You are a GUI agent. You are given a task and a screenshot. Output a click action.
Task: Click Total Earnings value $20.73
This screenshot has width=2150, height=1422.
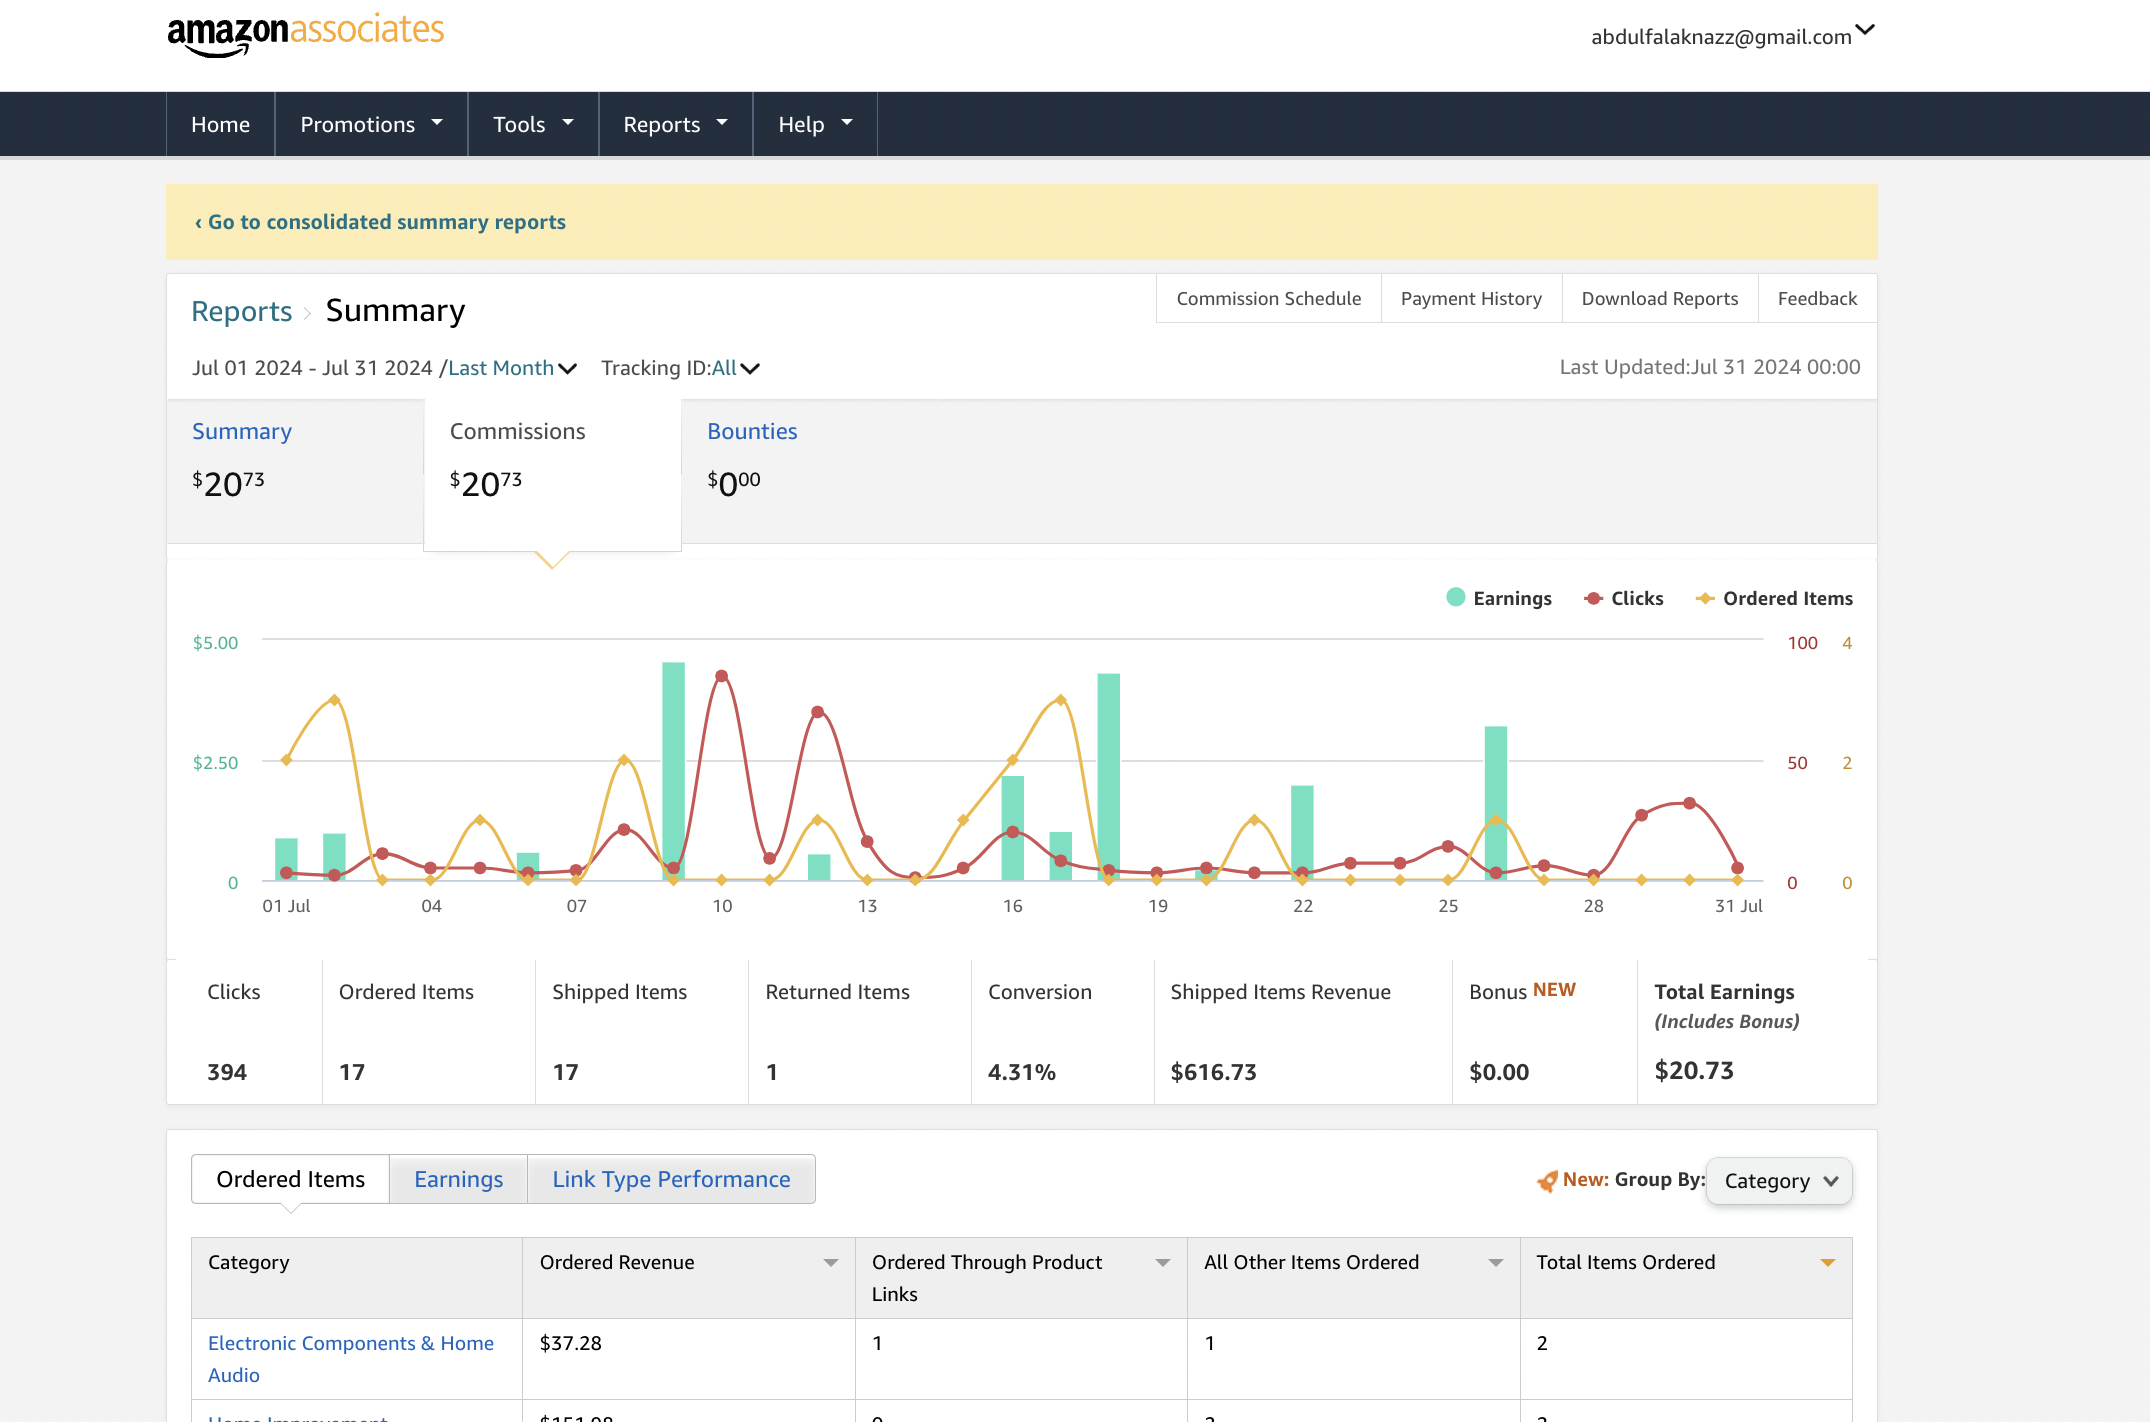pyautogui.click(x=1694, y=1071)
